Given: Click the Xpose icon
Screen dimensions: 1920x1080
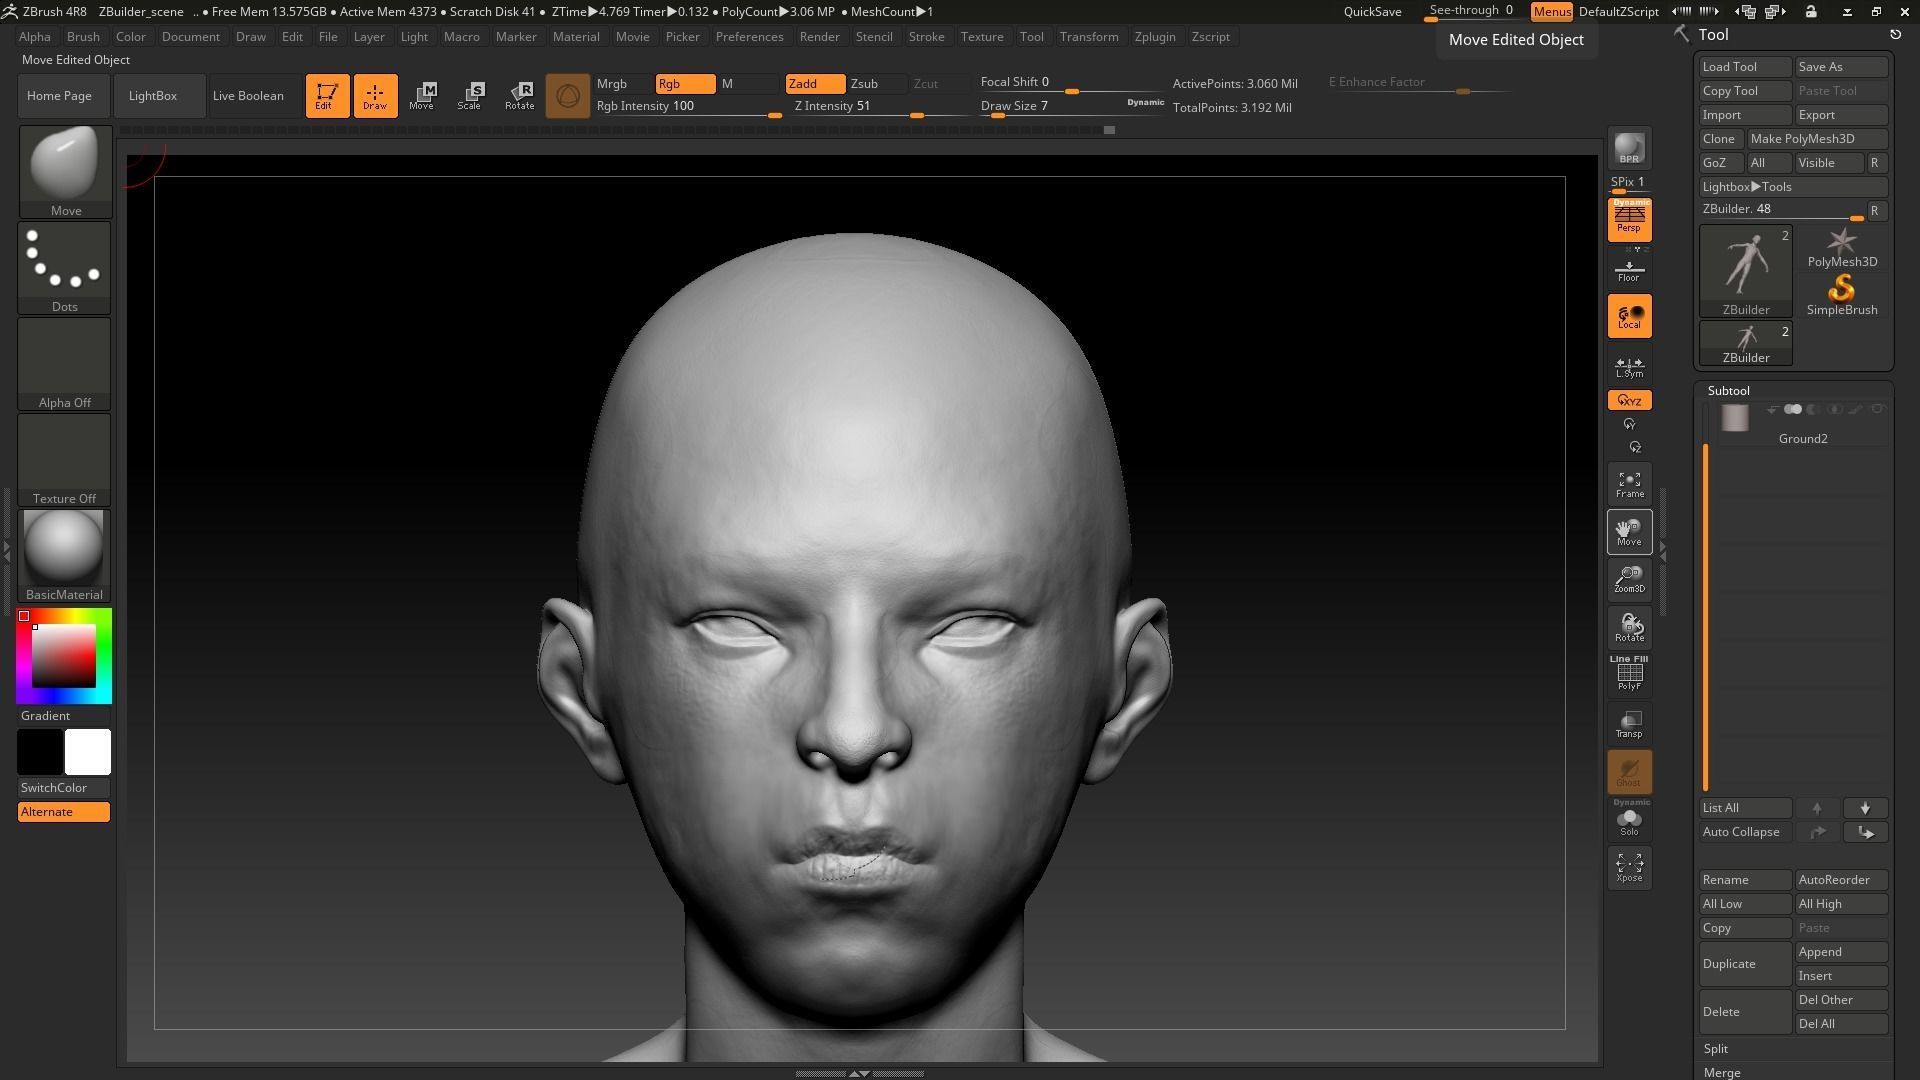Looking at the screenshot, I should 1629,867.
